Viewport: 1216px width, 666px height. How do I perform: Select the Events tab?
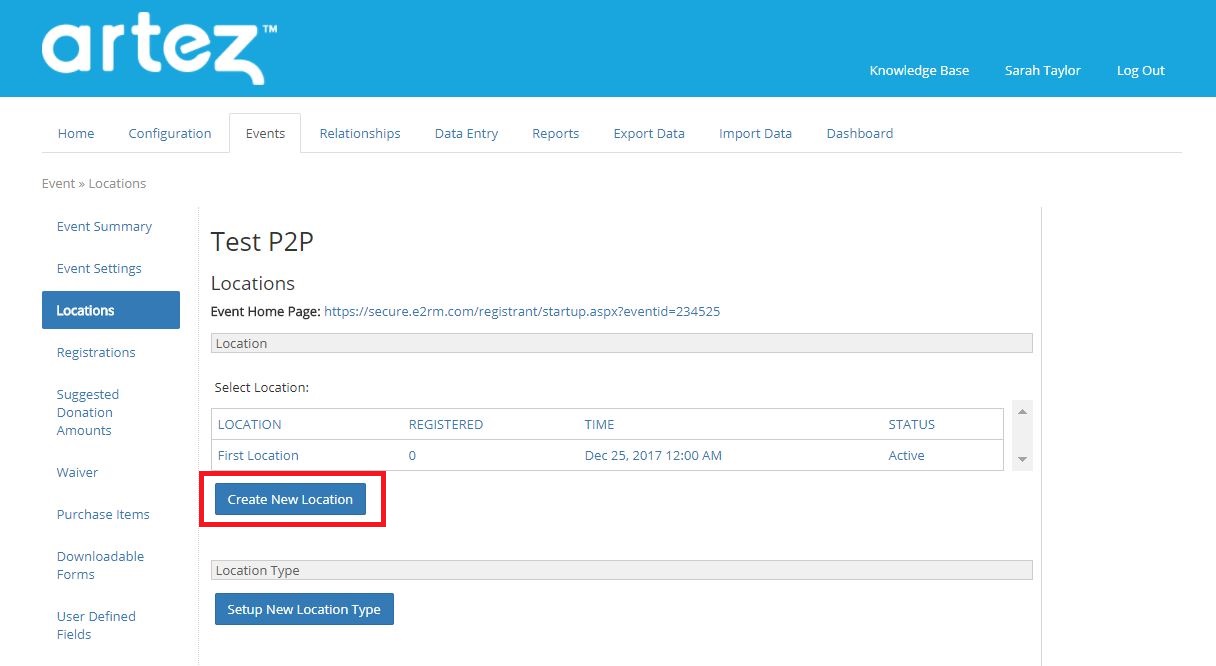coord(265,133)
